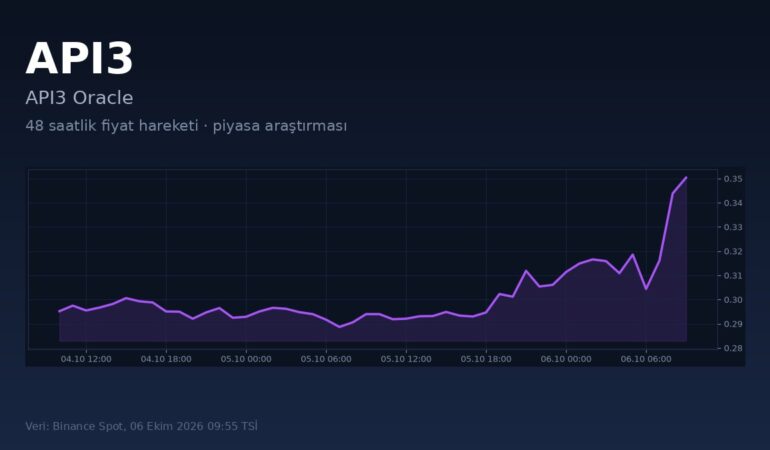Click the 0.34 y-axis label
This screenshot has height=450, width=770.
coord(733,203)
